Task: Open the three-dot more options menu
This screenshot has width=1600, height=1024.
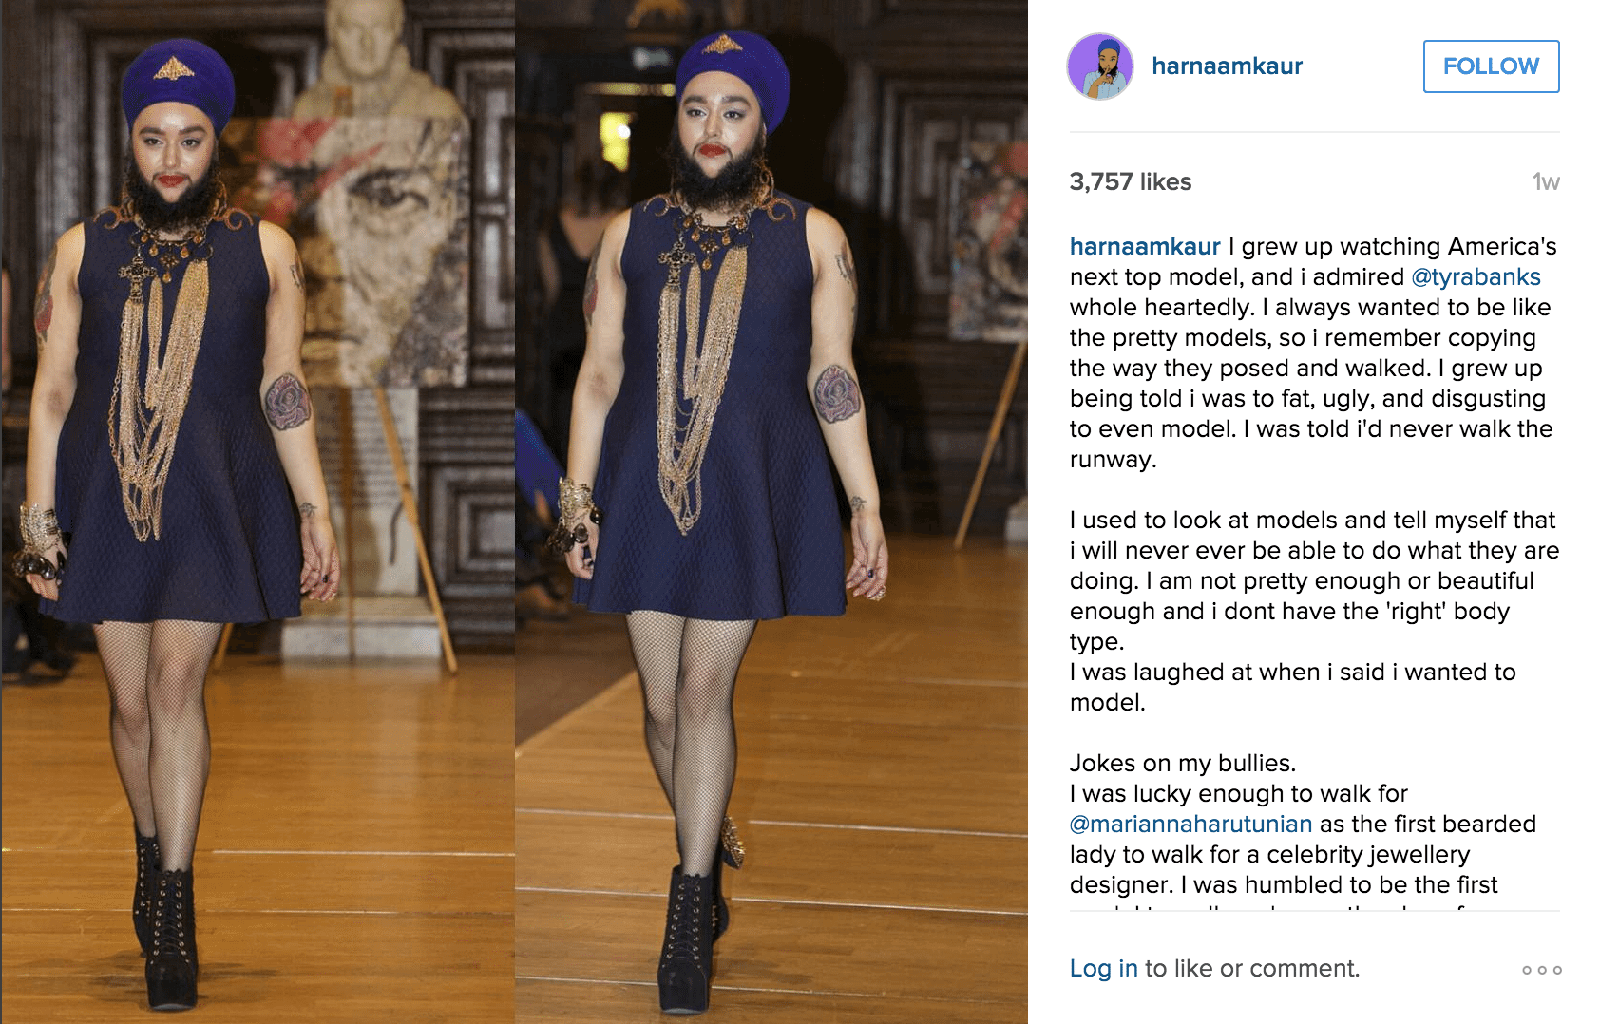Action: [1541, 970]
